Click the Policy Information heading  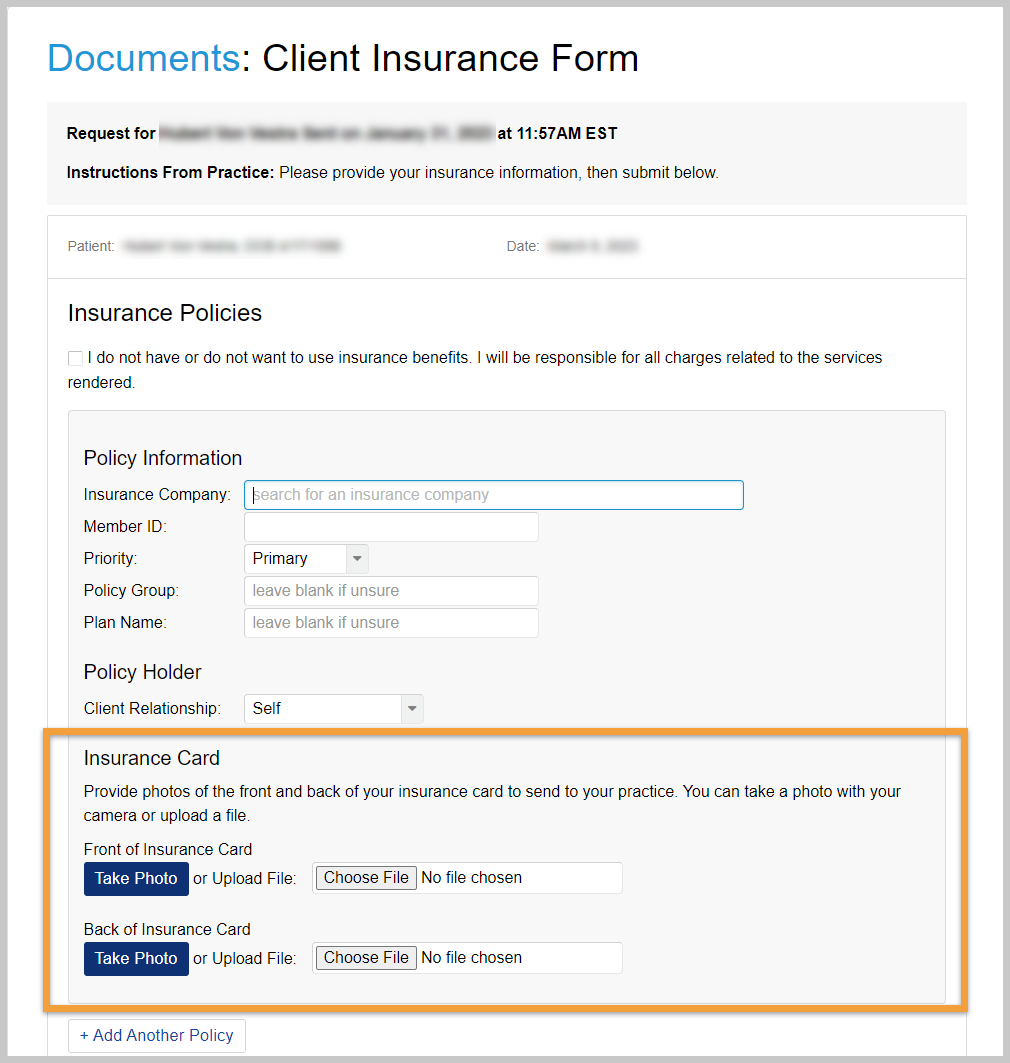tap(162, 458)
